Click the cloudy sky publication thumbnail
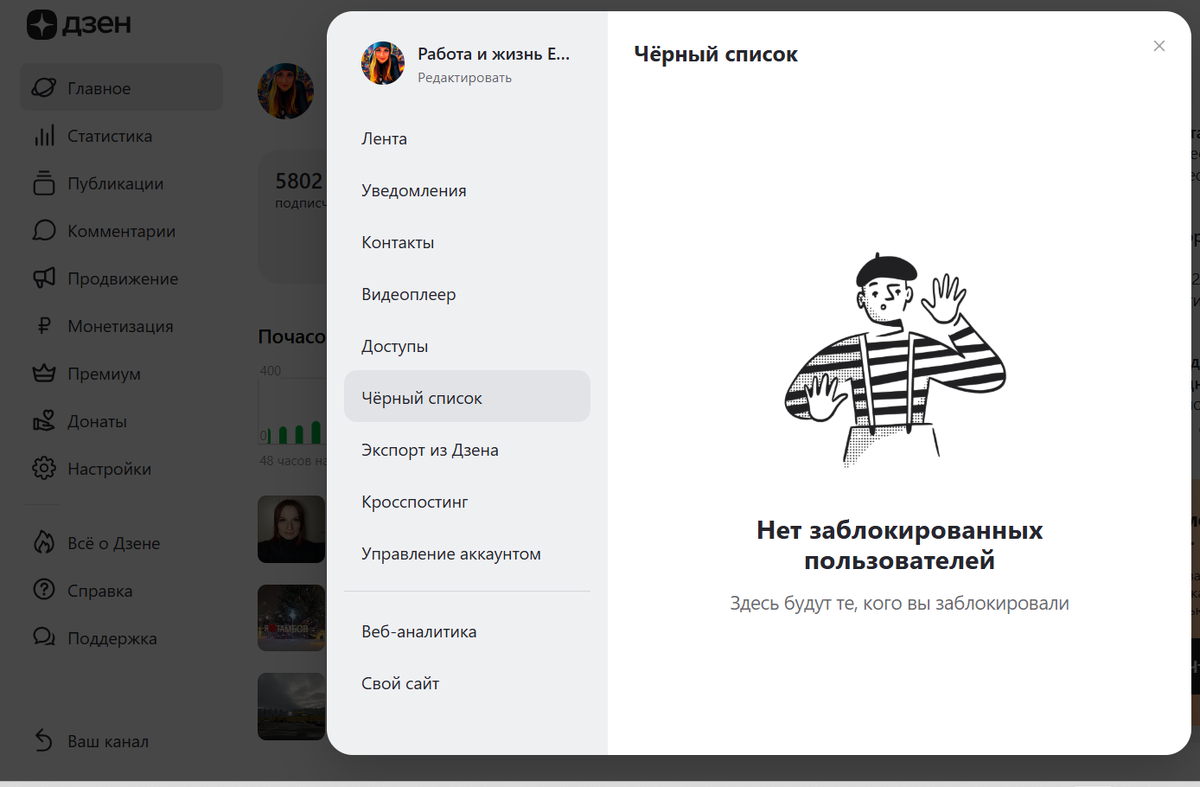1200x787 pixels. 292,706
